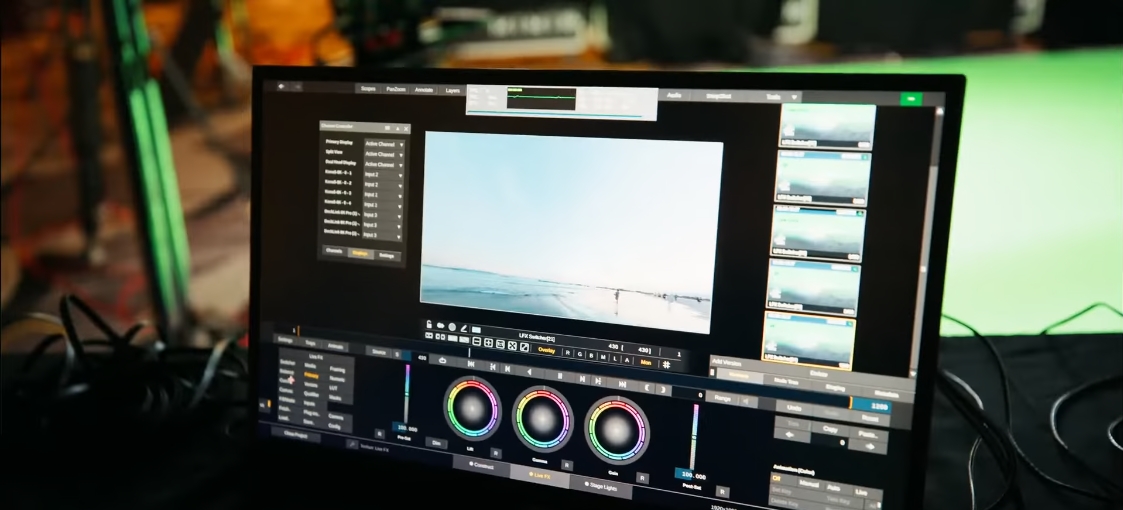Open the Primary Display Active Channel dropdown
Screen dimensions: 1123x510
384,144
